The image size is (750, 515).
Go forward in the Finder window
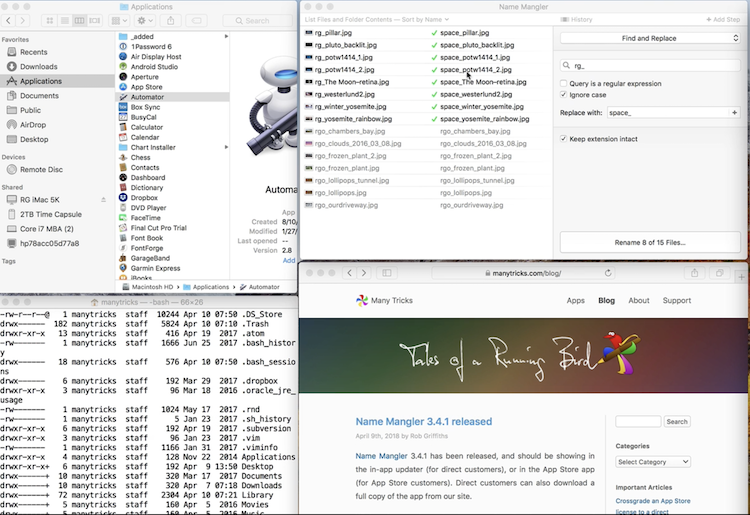pyautogui.click(x=22, y=21)
